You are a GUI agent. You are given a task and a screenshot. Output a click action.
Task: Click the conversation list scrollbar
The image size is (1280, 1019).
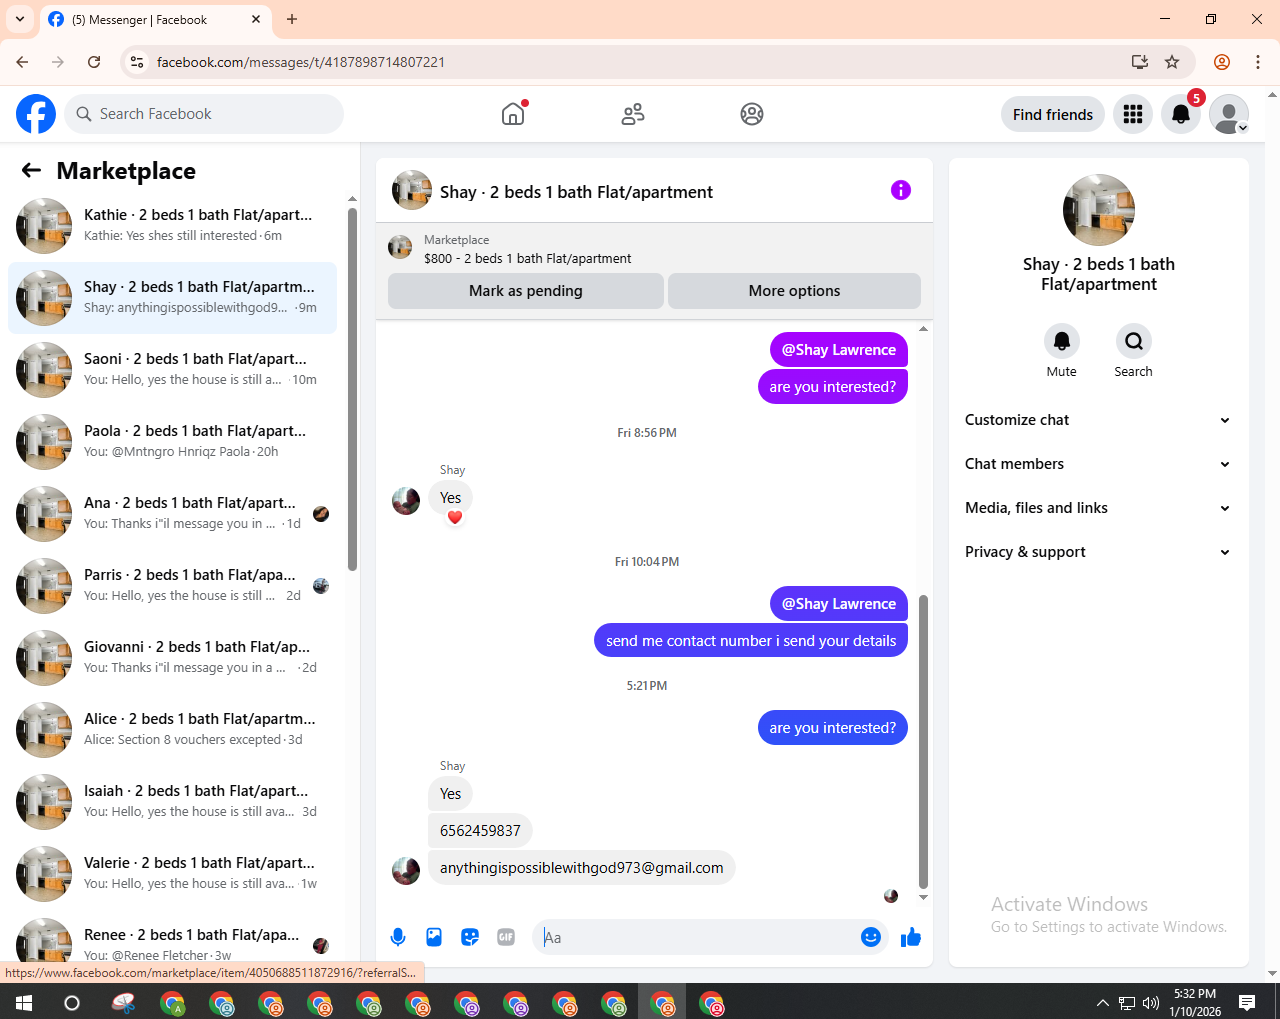pyautogui.click(x=352, y=389)
